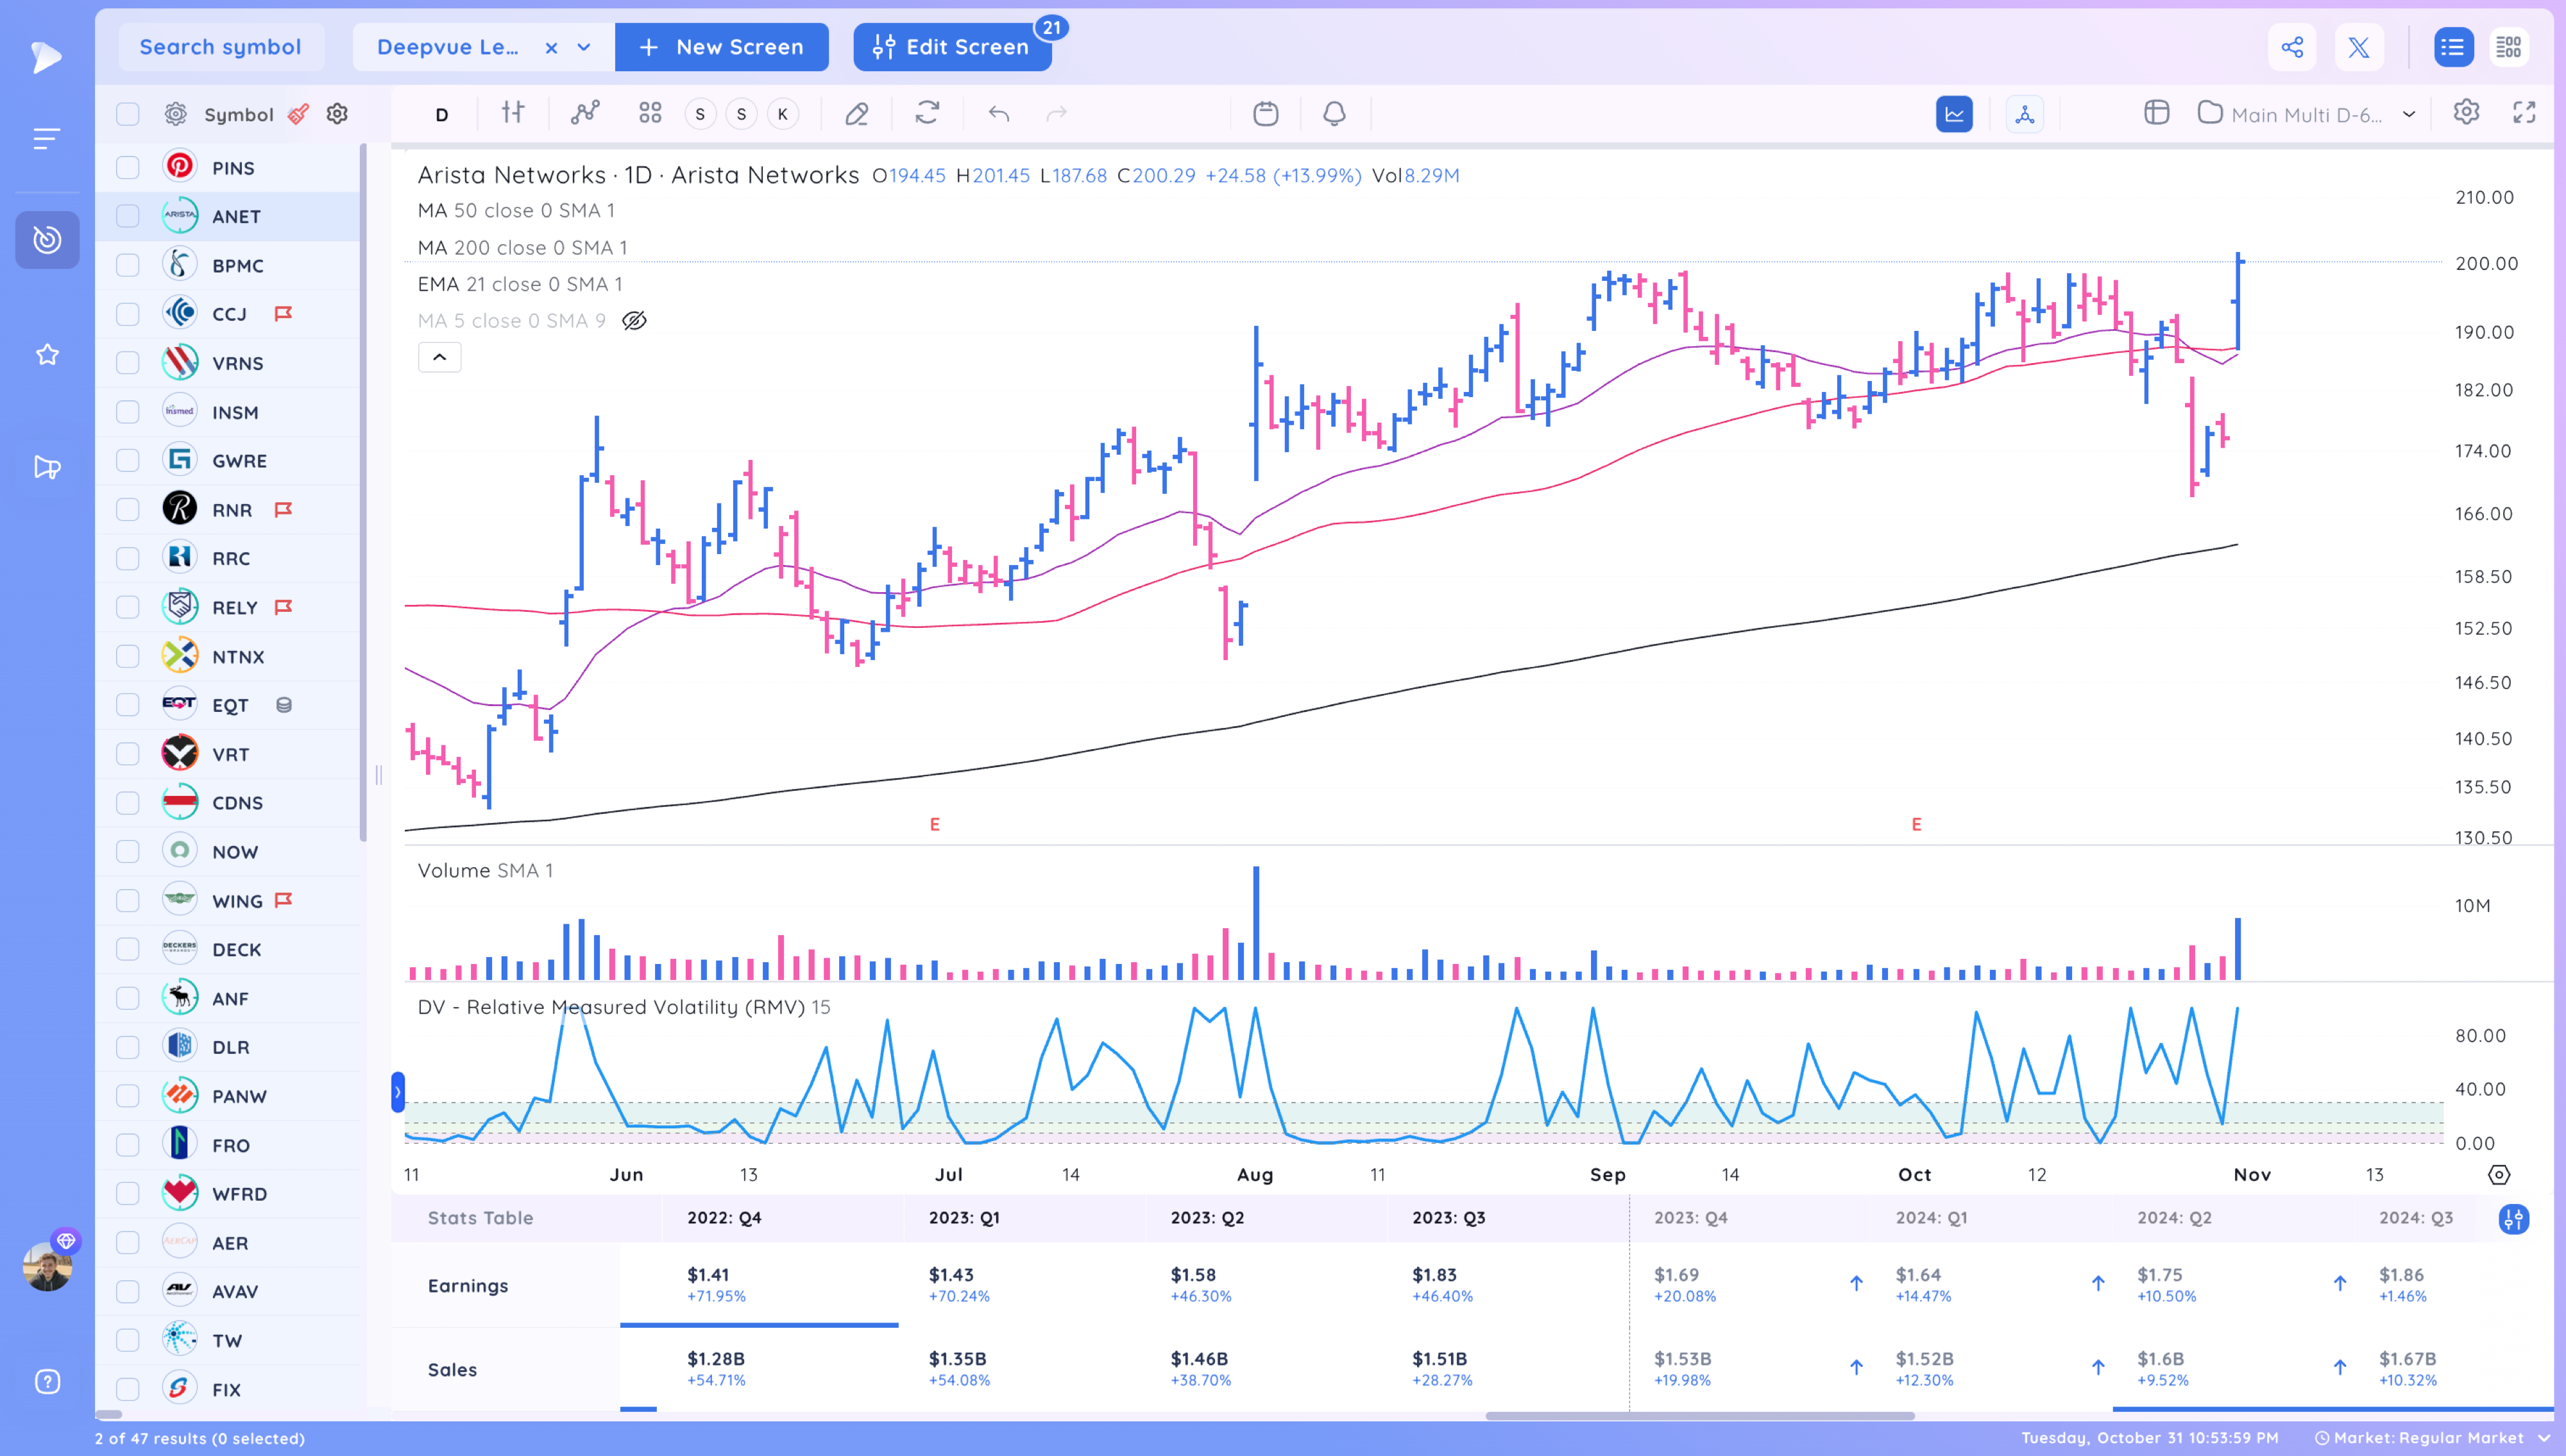Image resolution: width=2566 pixels, height=1456 pixels.
Task: Click the October earnings E marker
Action: coord(1916,824)
